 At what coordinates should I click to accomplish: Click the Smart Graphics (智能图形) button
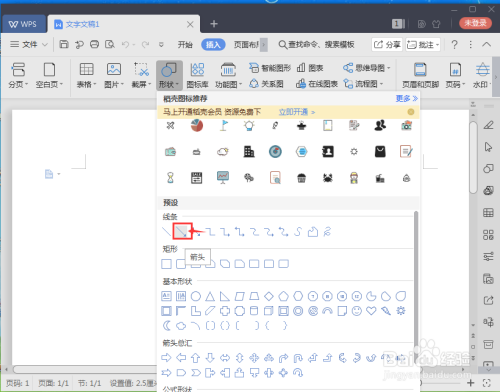coord(270,68)
